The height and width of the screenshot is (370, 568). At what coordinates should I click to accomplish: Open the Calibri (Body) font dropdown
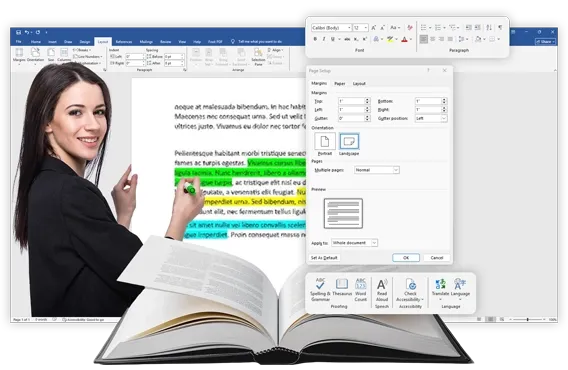point(331,28)
